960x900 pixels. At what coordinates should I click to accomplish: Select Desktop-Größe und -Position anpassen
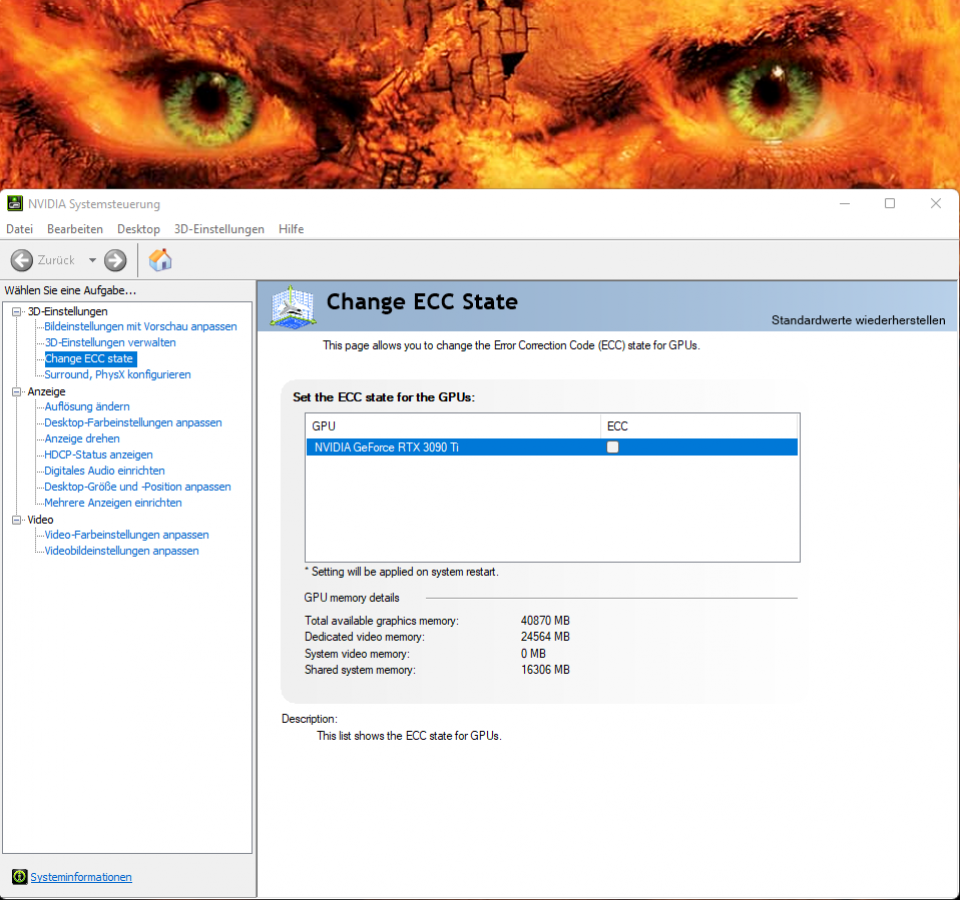tap(138, 486)
